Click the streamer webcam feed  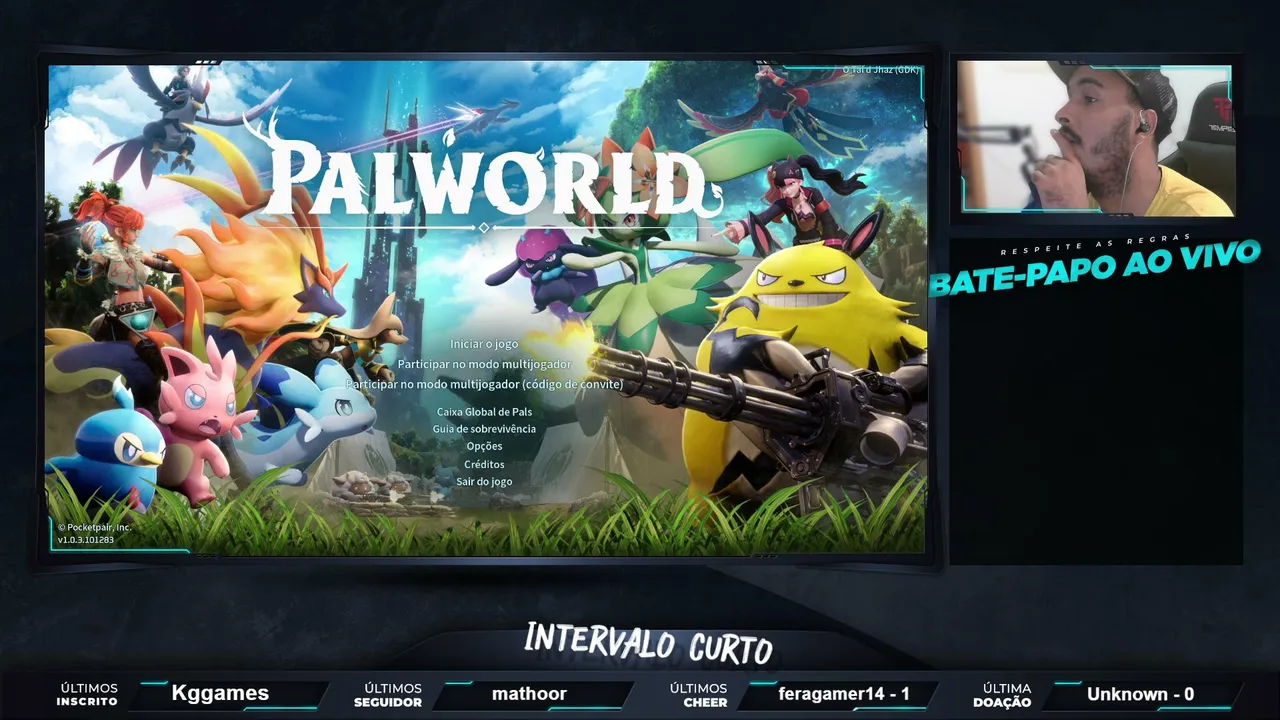tap(1097, 138)
